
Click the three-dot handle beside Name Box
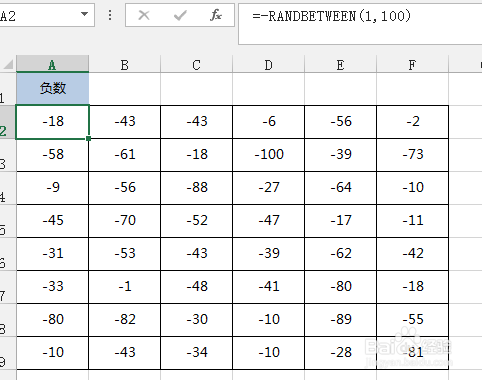point(110,15)
